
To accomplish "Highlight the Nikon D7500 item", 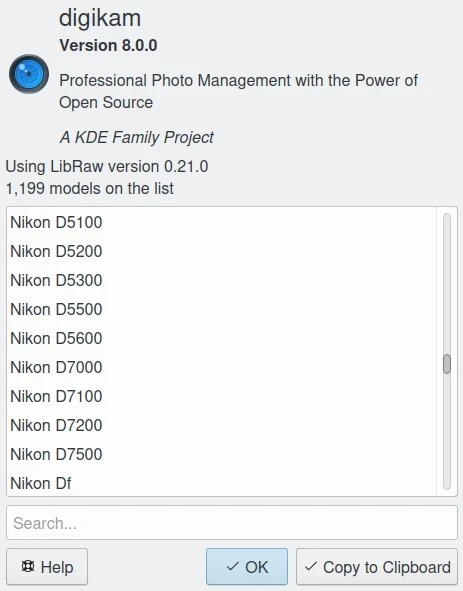I will click(x=221, y=455).
